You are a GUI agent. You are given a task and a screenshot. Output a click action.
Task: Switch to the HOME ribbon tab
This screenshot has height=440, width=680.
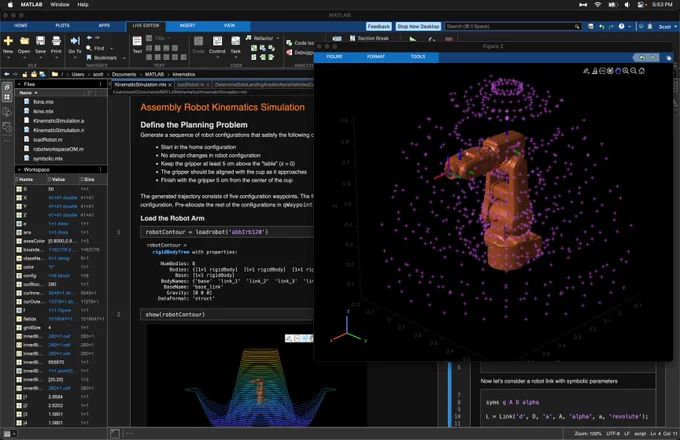pos(20,26)
